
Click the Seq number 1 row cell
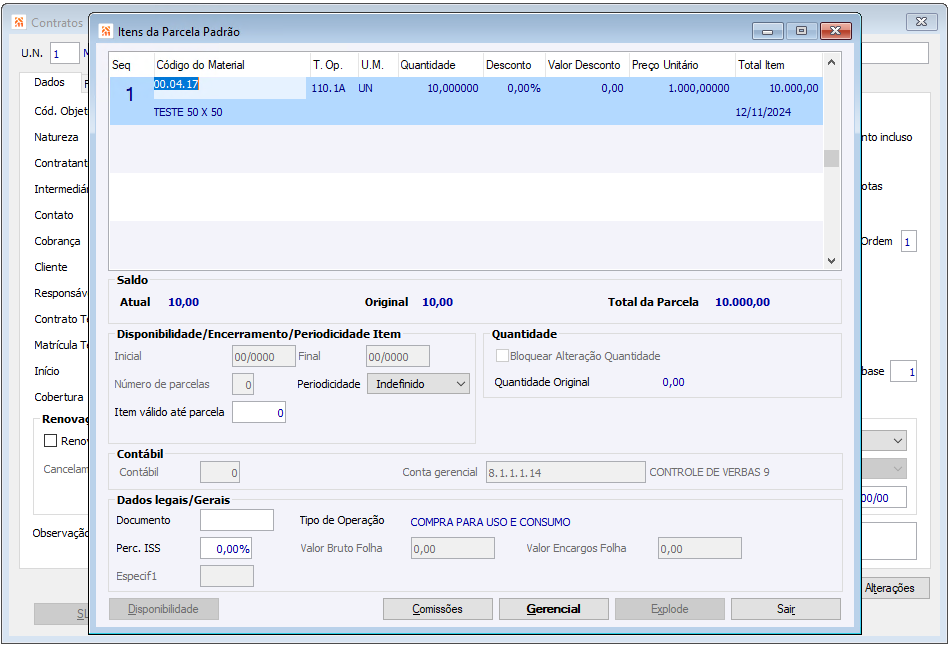click(x=129, y=94)
